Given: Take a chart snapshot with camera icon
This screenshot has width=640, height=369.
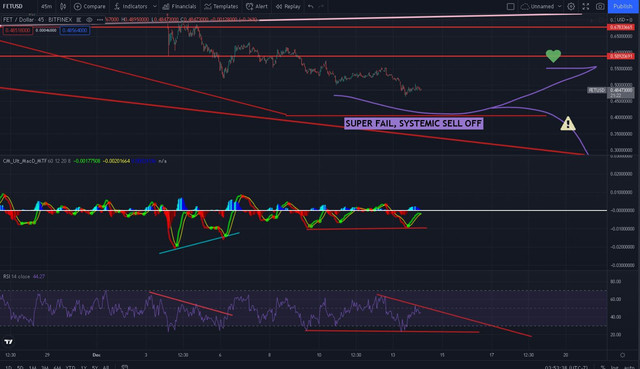Looking at the screenshot, I should [600, 6].
